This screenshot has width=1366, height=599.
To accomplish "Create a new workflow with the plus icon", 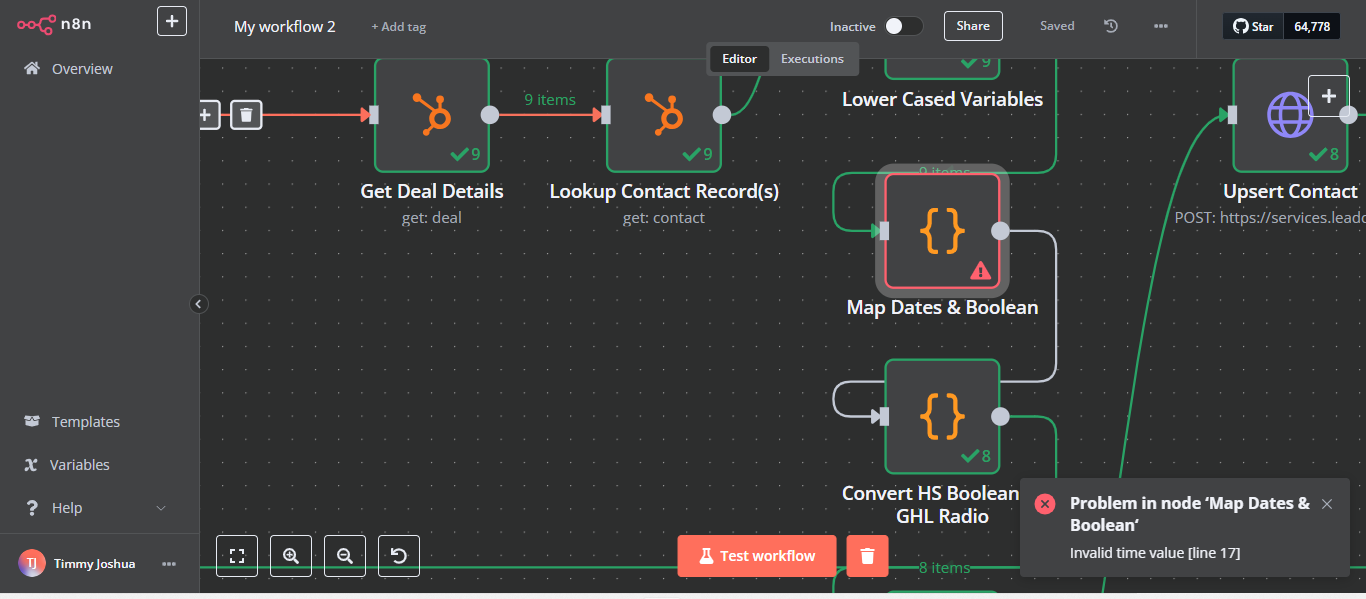I will pos(171,20).
